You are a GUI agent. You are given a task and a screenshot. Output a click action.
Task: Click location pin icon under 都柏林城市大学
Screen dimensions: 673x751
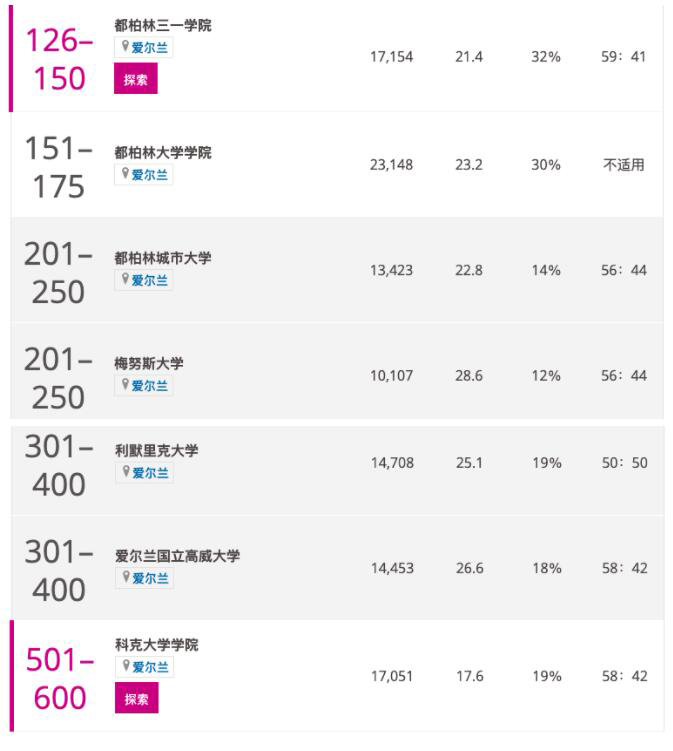tap(125, 281)
